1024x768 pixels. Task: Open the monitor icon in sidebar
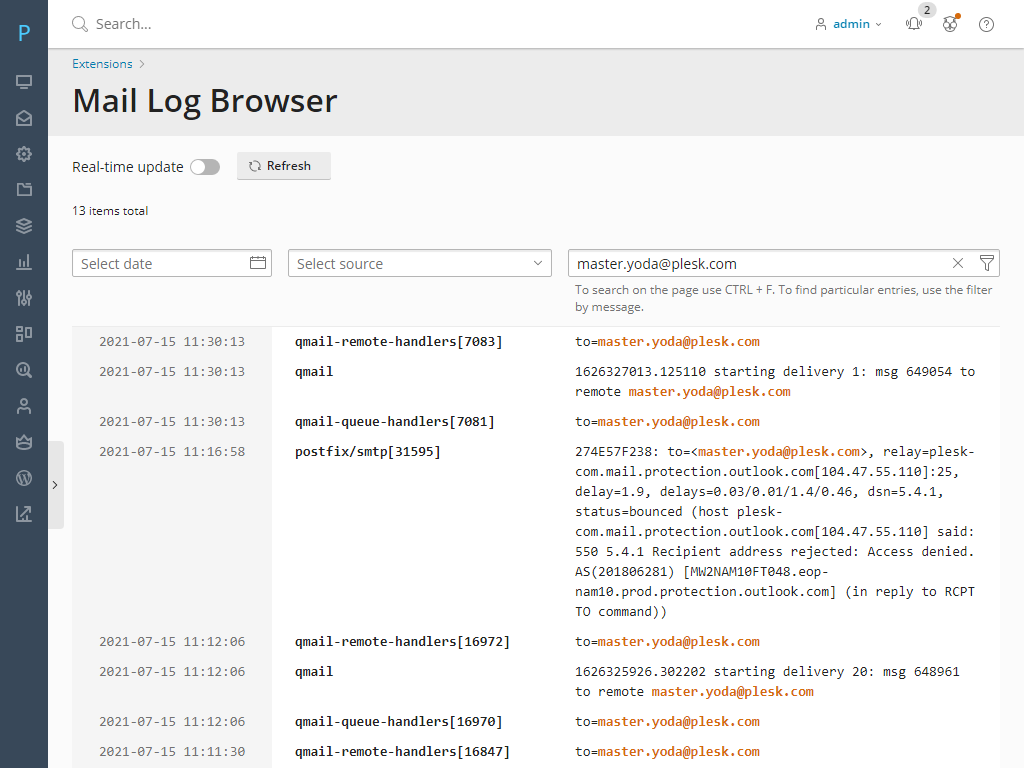pos(24,82)
